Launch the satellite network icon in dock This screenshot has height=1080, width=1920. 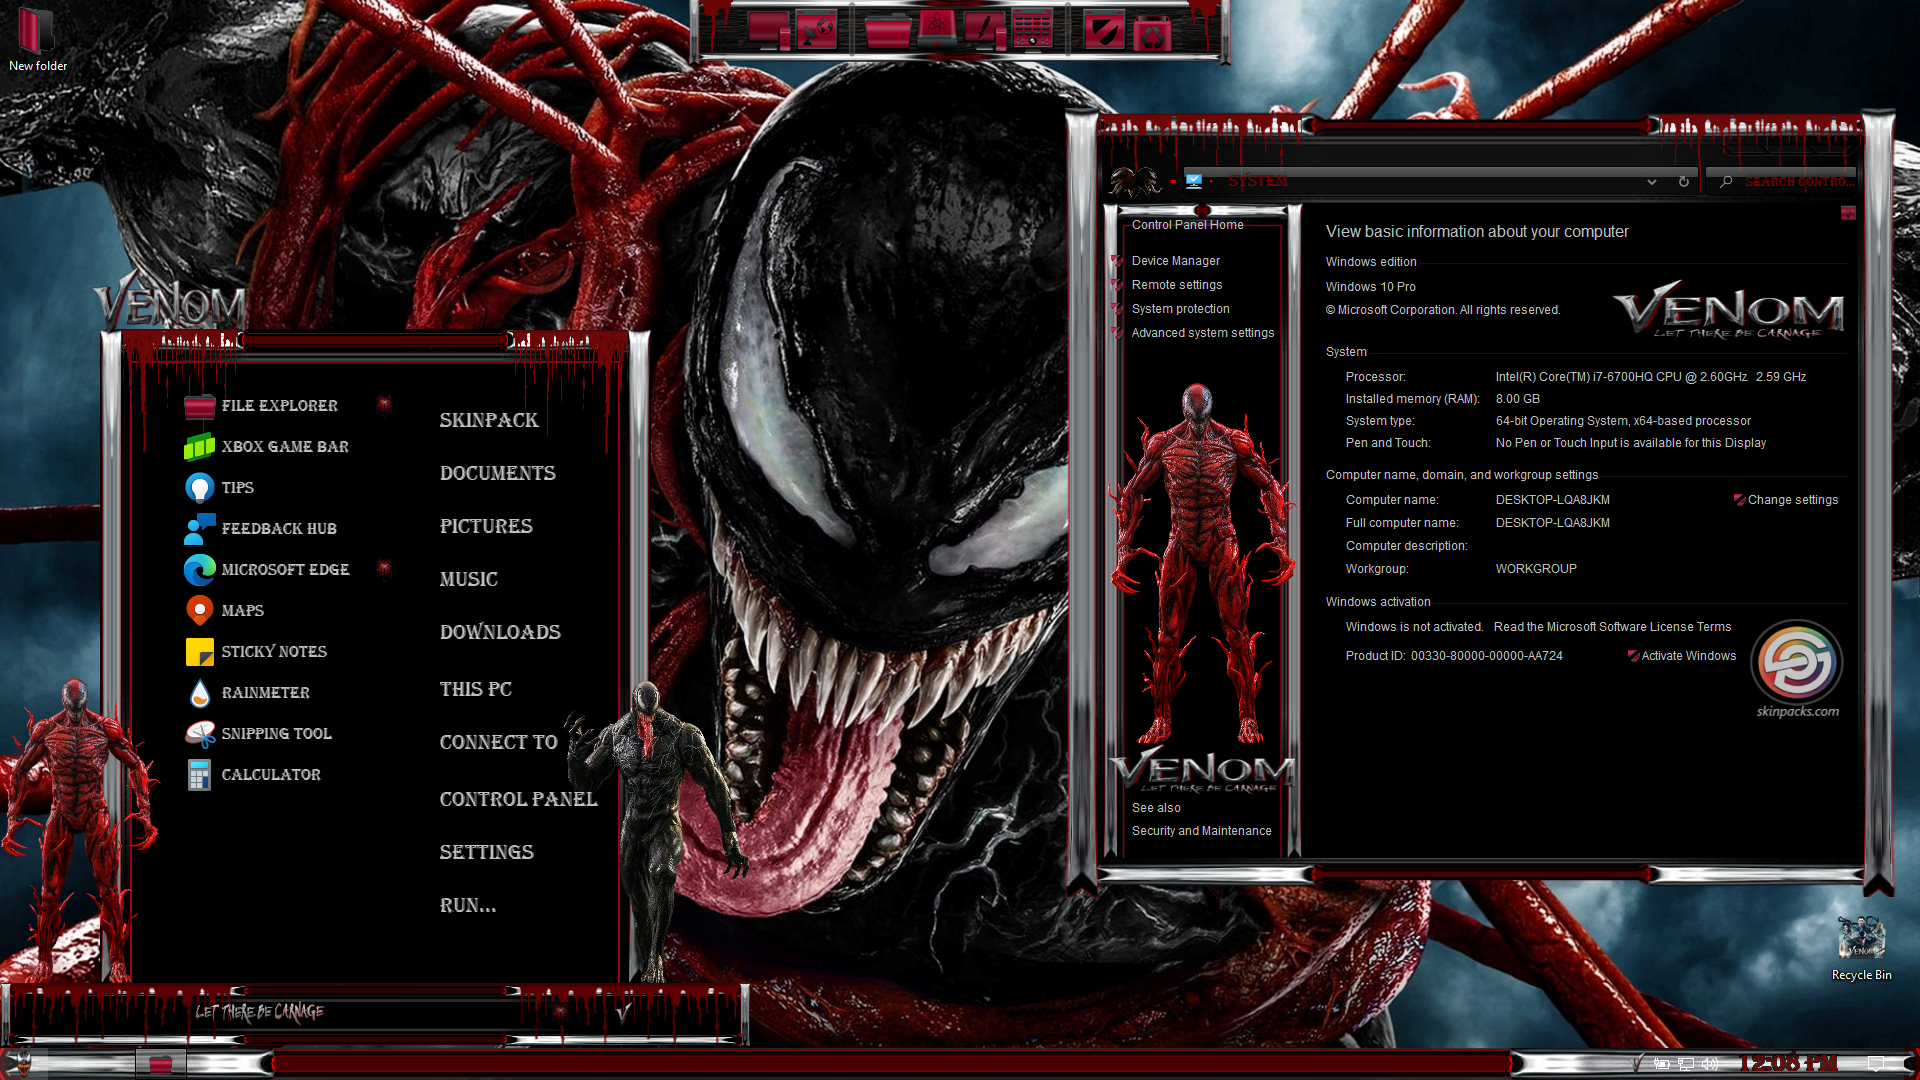point(816,31)
